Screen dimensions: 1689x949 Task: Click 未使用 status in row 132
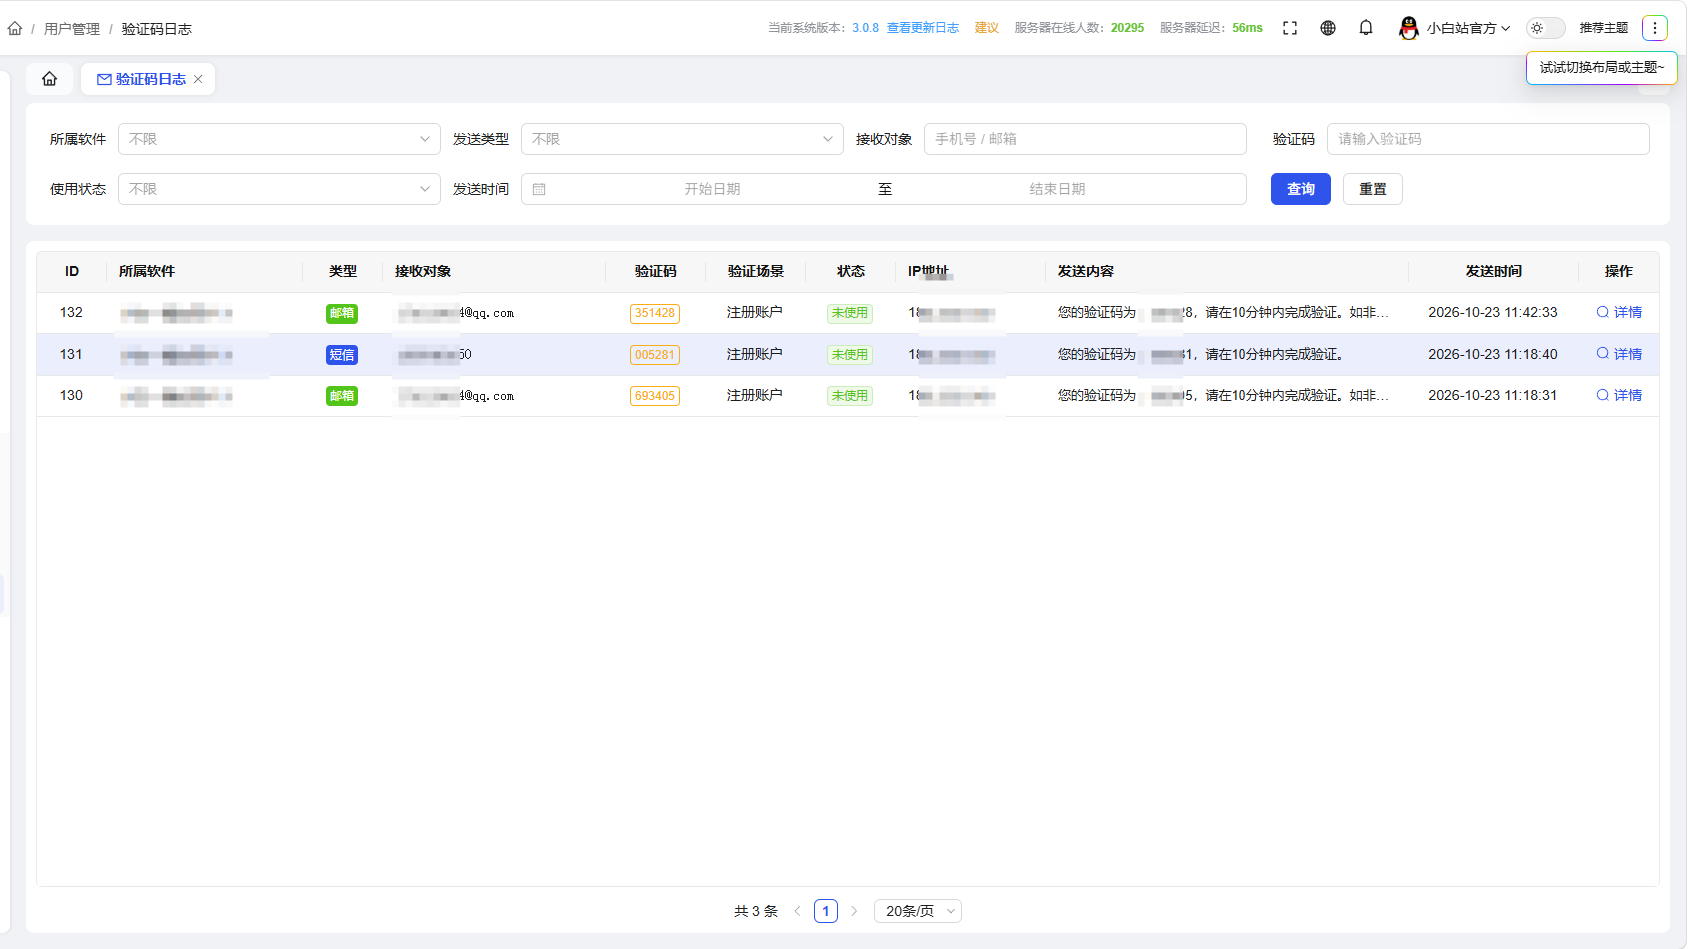click(850, 313)
